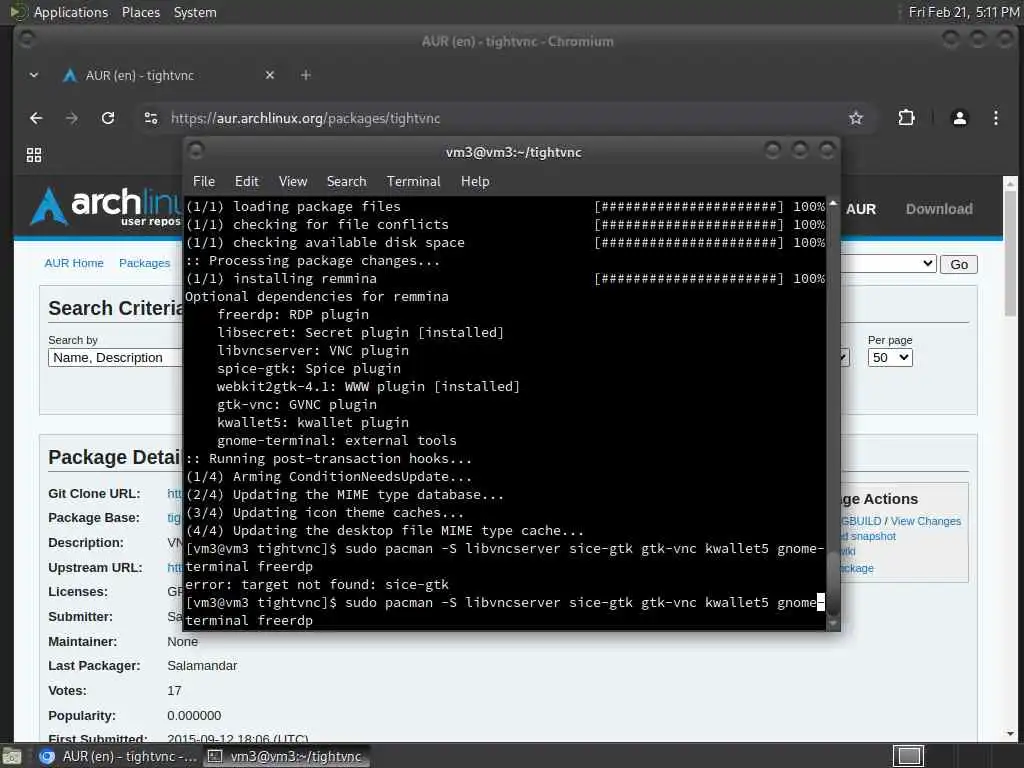Reload the AUR page
This screenshot has height=768, width=1024.
click(x=108, y=118)
